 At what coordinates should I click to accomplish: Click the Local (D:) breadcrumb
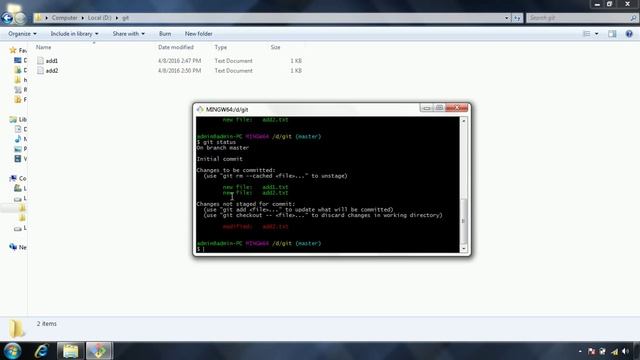coord(100,18)
